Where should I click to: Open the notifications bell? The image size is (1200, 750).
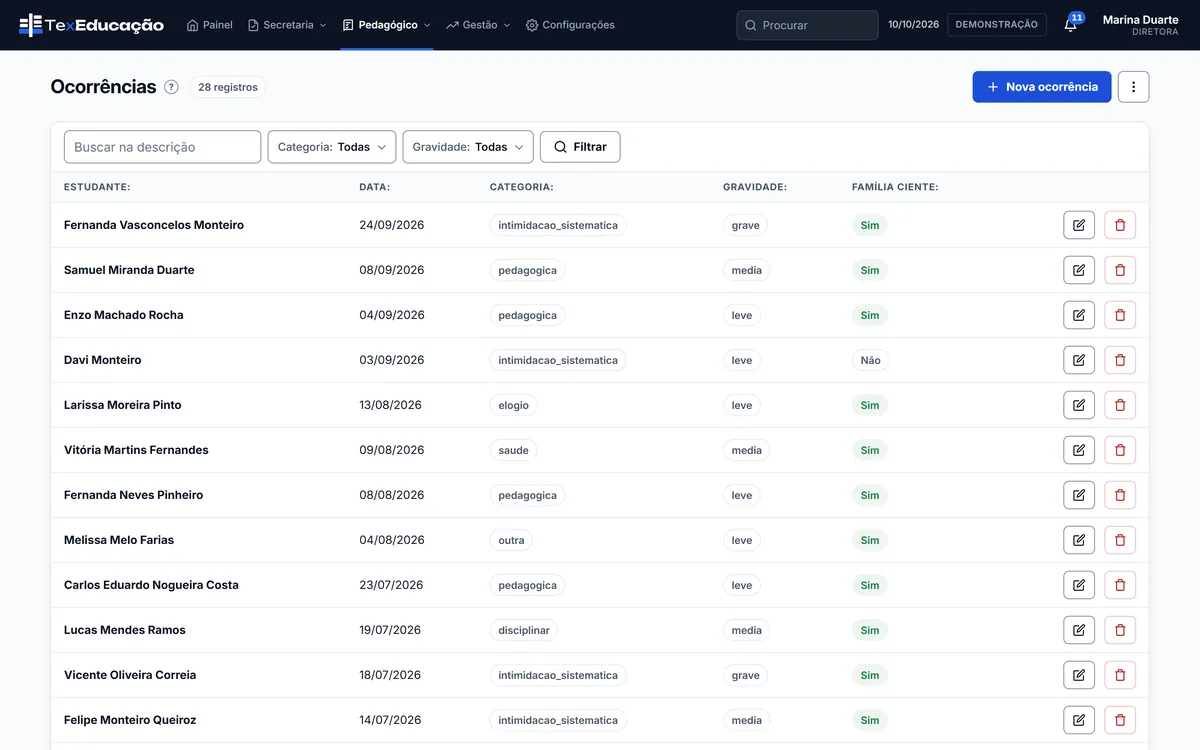[1071, 25]
